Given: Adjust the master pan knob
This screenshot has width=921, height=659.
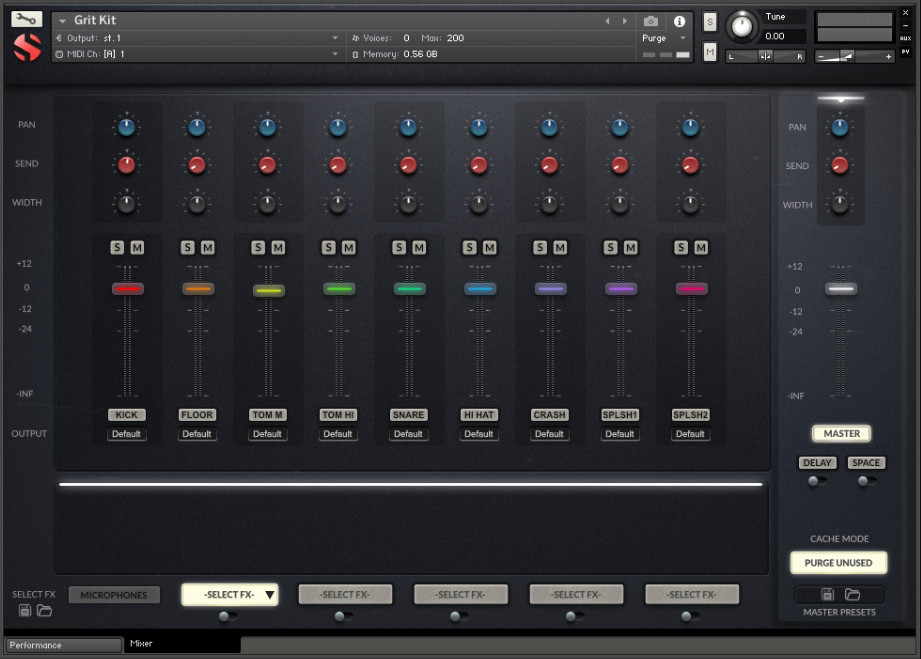Looking at the screenshot, I should 840,127.
